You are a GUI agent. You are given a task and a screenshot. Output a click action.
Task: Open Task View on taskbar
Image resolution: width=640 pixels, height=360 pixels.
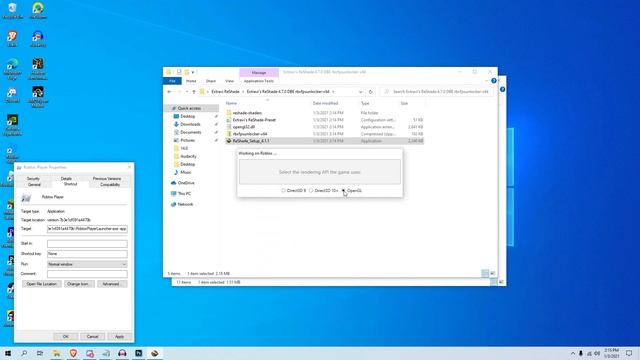pyautogui.click(x=40, y=353)
